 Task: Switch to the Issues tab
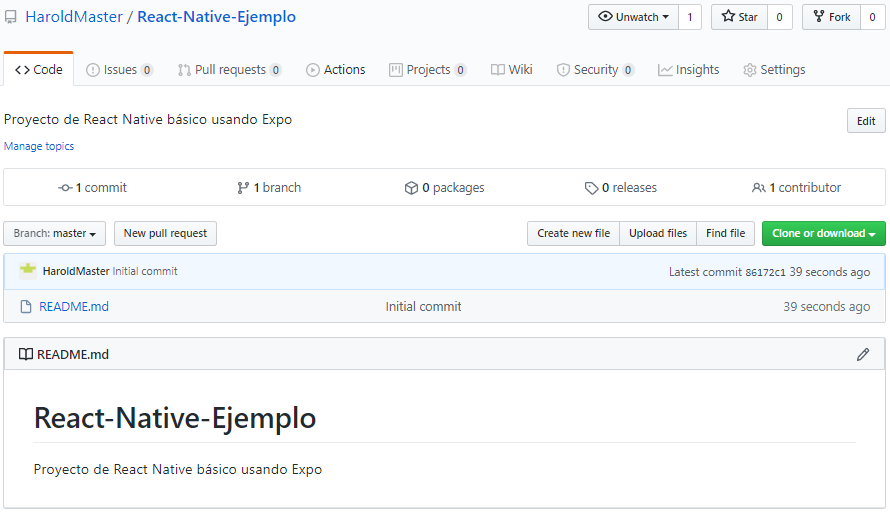pyautogui.click(x=119, y=70)
